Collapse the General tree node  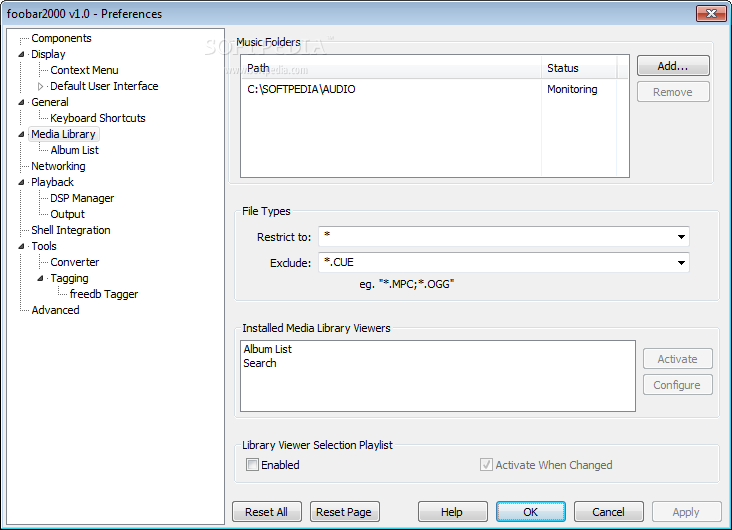click(21, 102)
